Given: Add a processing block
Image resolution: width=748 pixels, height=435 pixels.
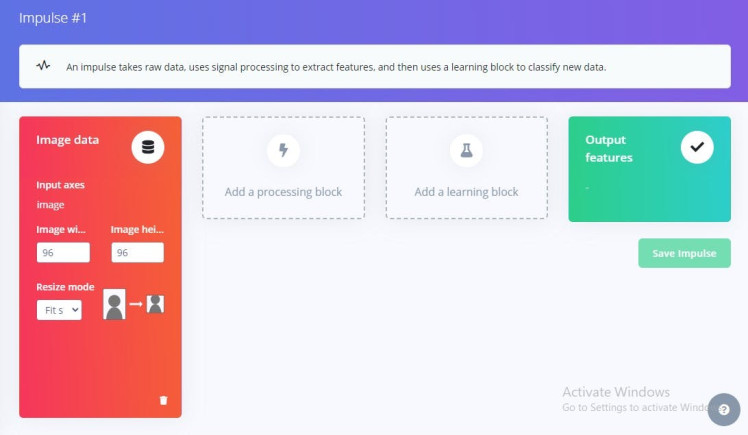Looking at the screenshot, I should coord(284,192).
